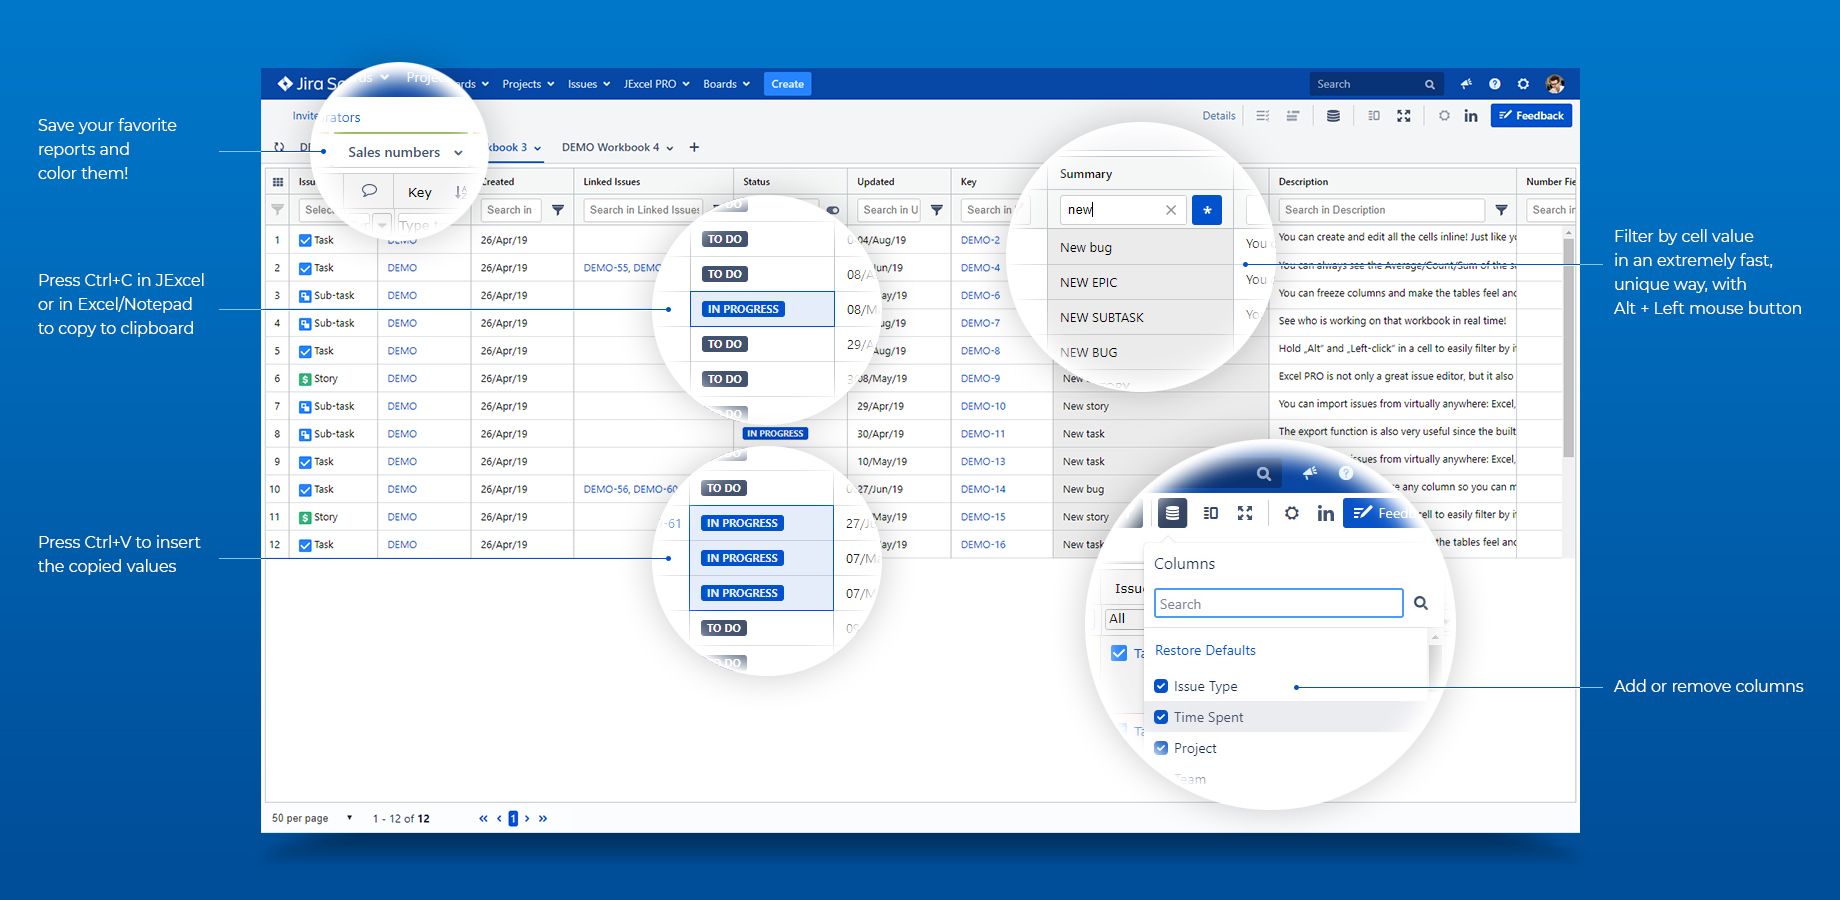The image size is (1840, 900).
Task: Open the Jira administration gear in the blue header
Action: point(1523,84)
